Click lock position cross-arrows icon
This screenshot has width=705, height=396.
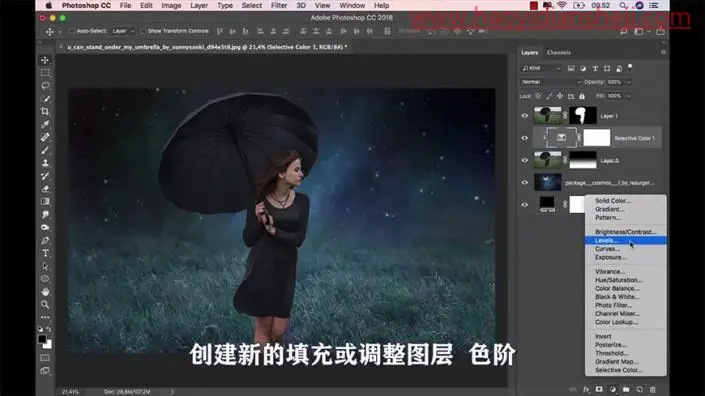pos(560,96)
